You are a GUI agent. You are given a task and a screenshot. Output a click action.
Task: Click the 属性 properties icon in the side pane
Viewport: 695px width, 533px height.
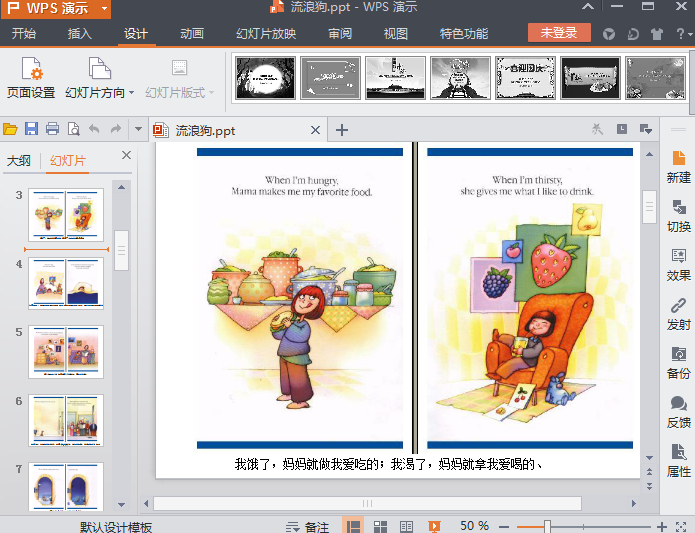679,461
